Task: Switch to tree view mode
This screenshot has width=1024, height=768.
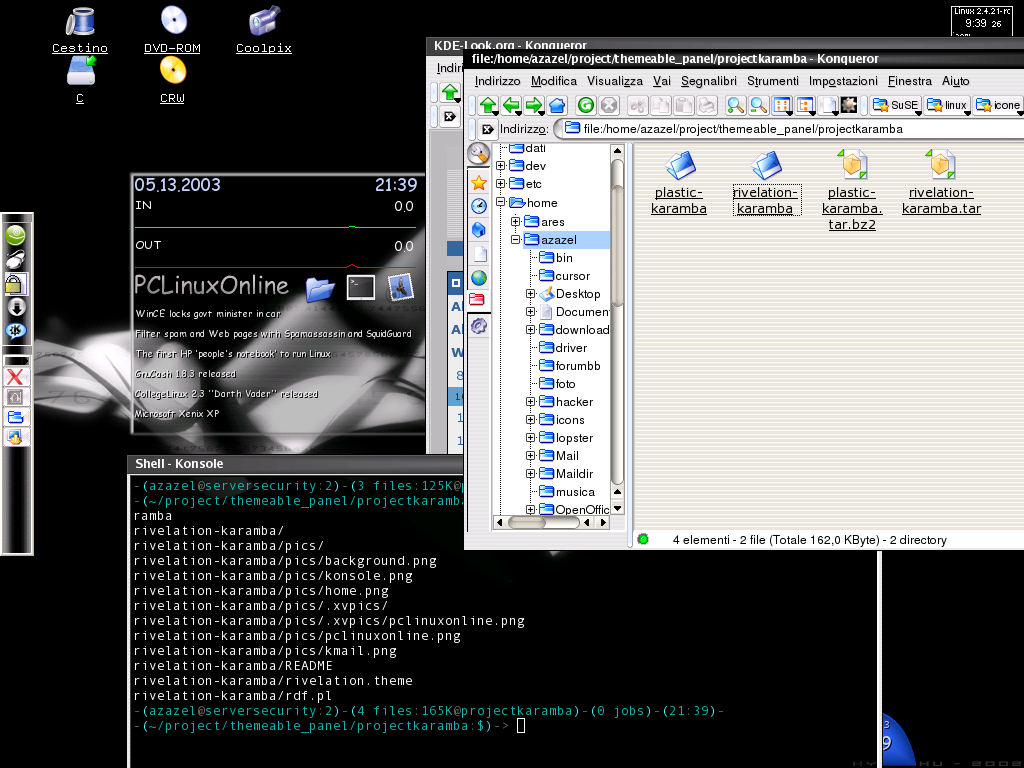Action: 806,105
